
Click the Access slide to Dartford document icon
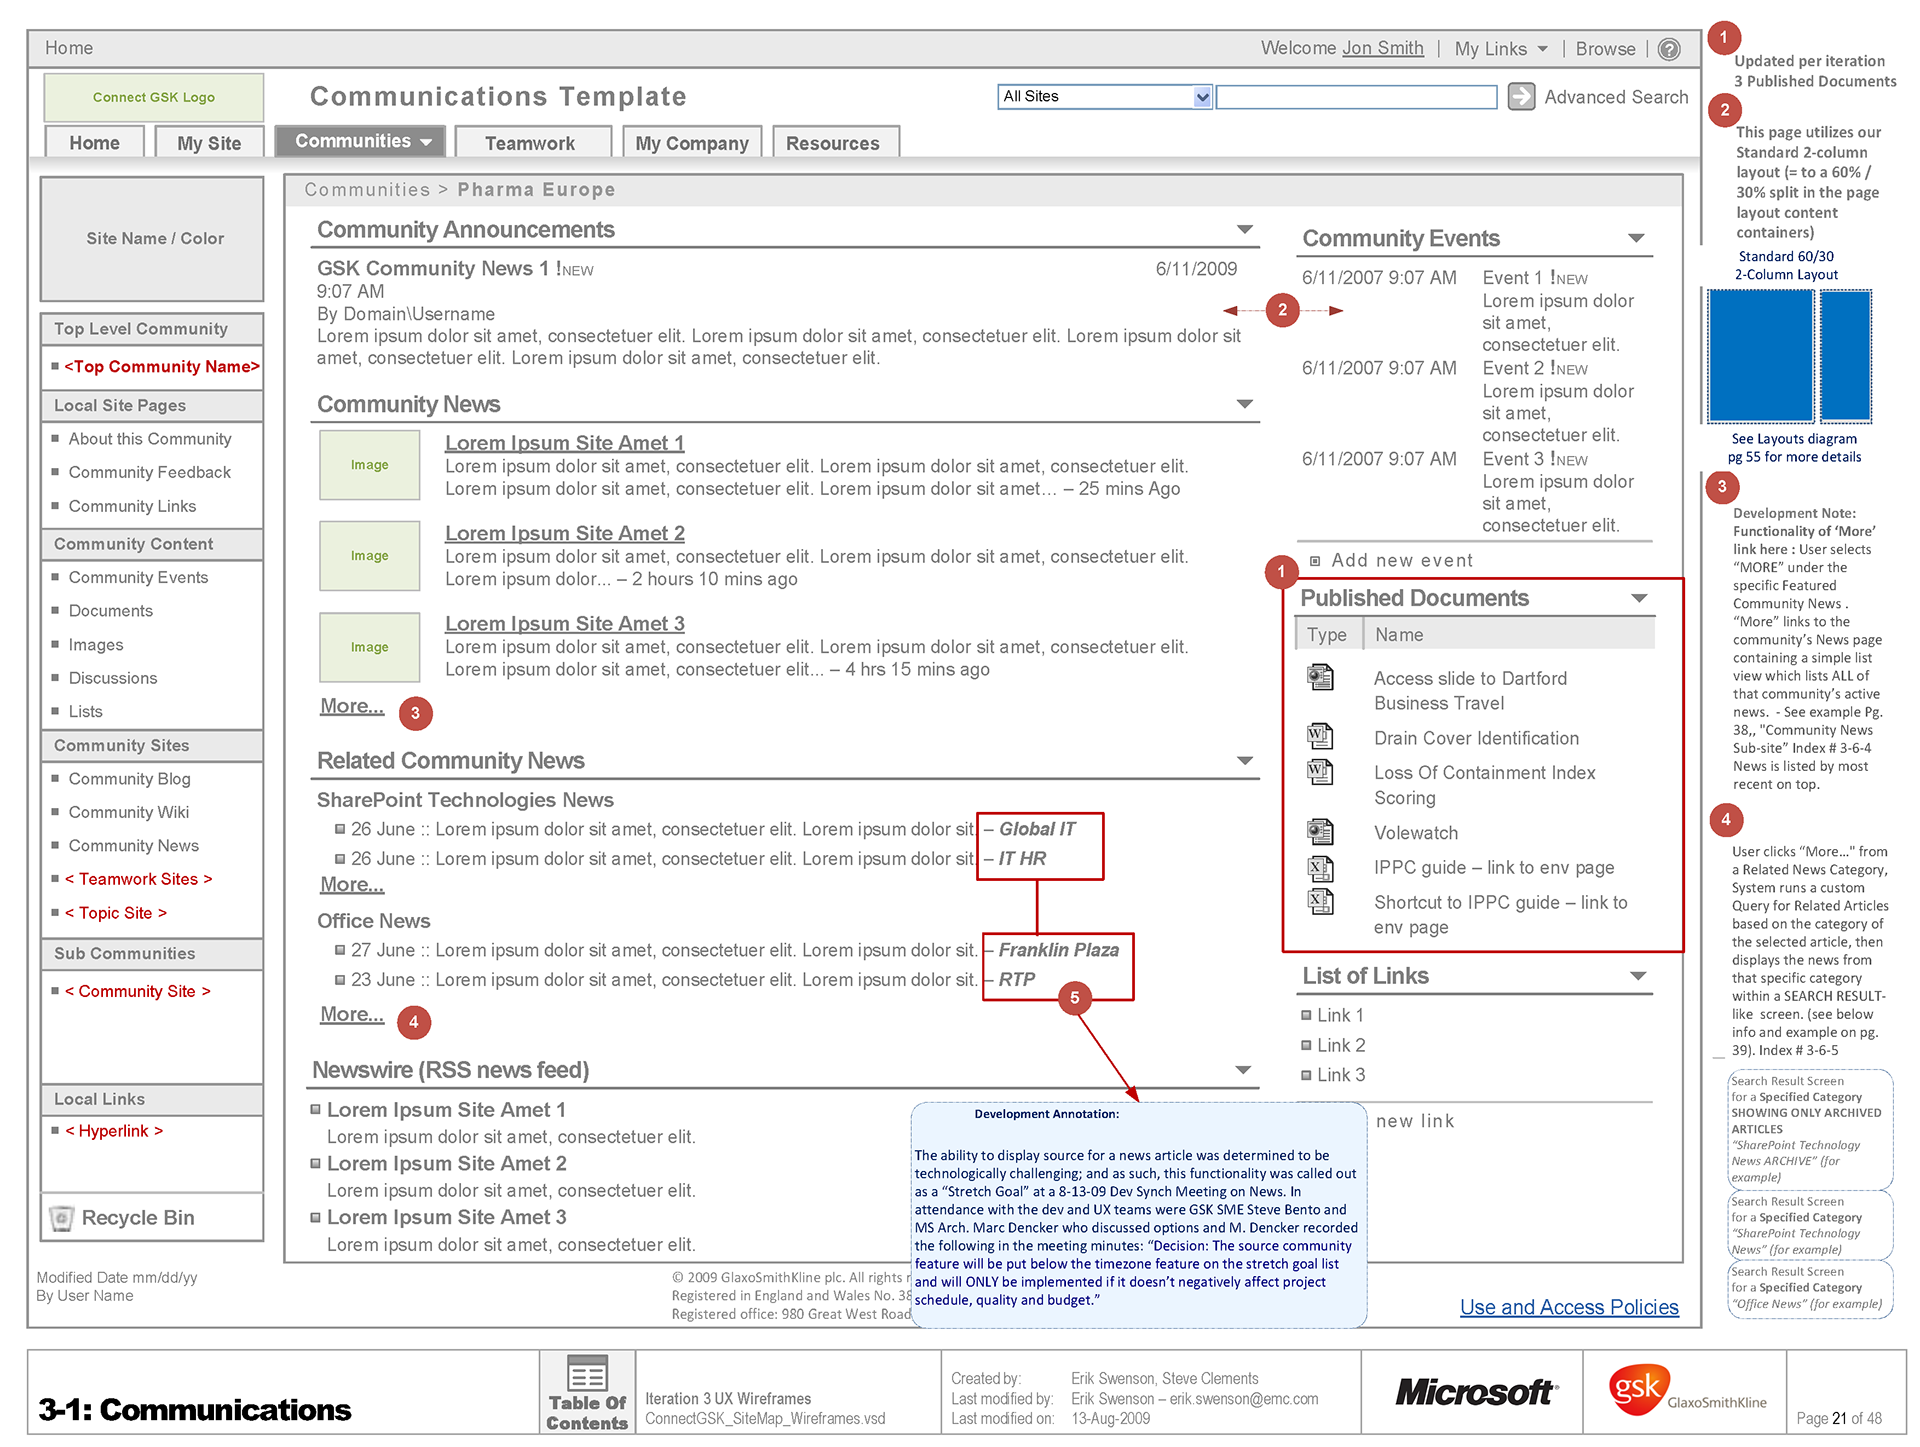tap(1320, 678)
